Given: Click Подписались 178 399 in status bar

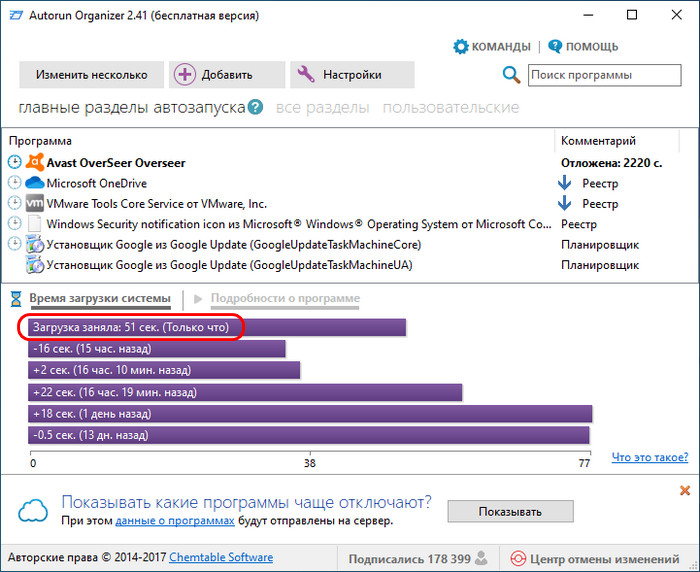Looking at the screenshot, I should click(409, 559).
